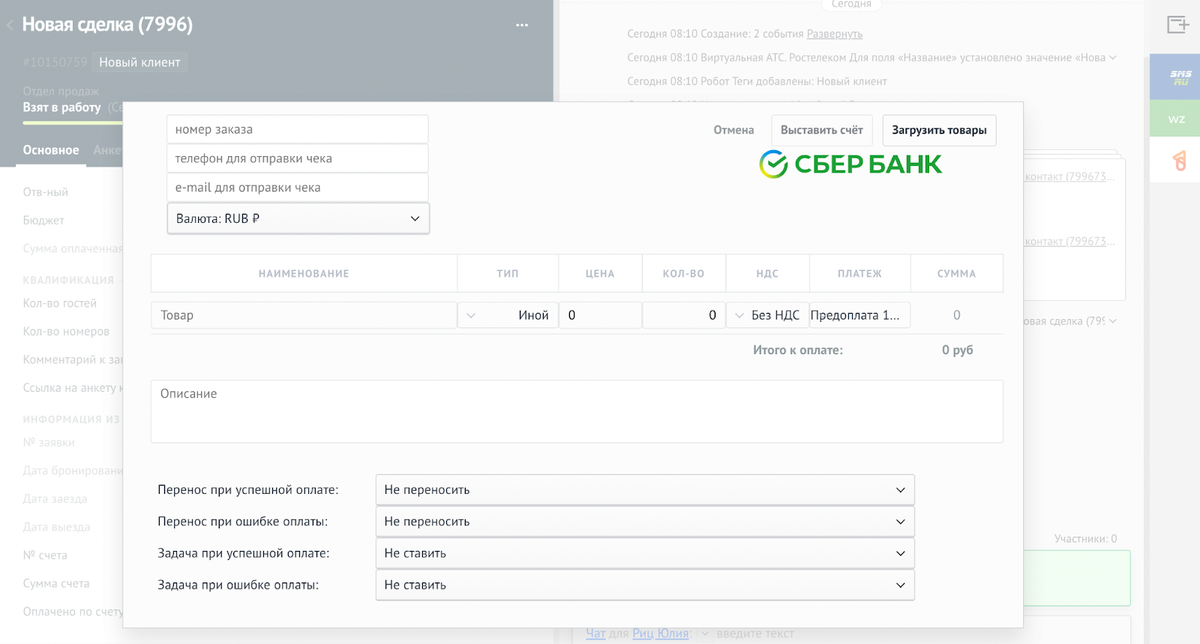The height and width of the screenshot is (644, 1200).
Task: Open the Тип dropdown showing Иной
Action: click(508, 315)
